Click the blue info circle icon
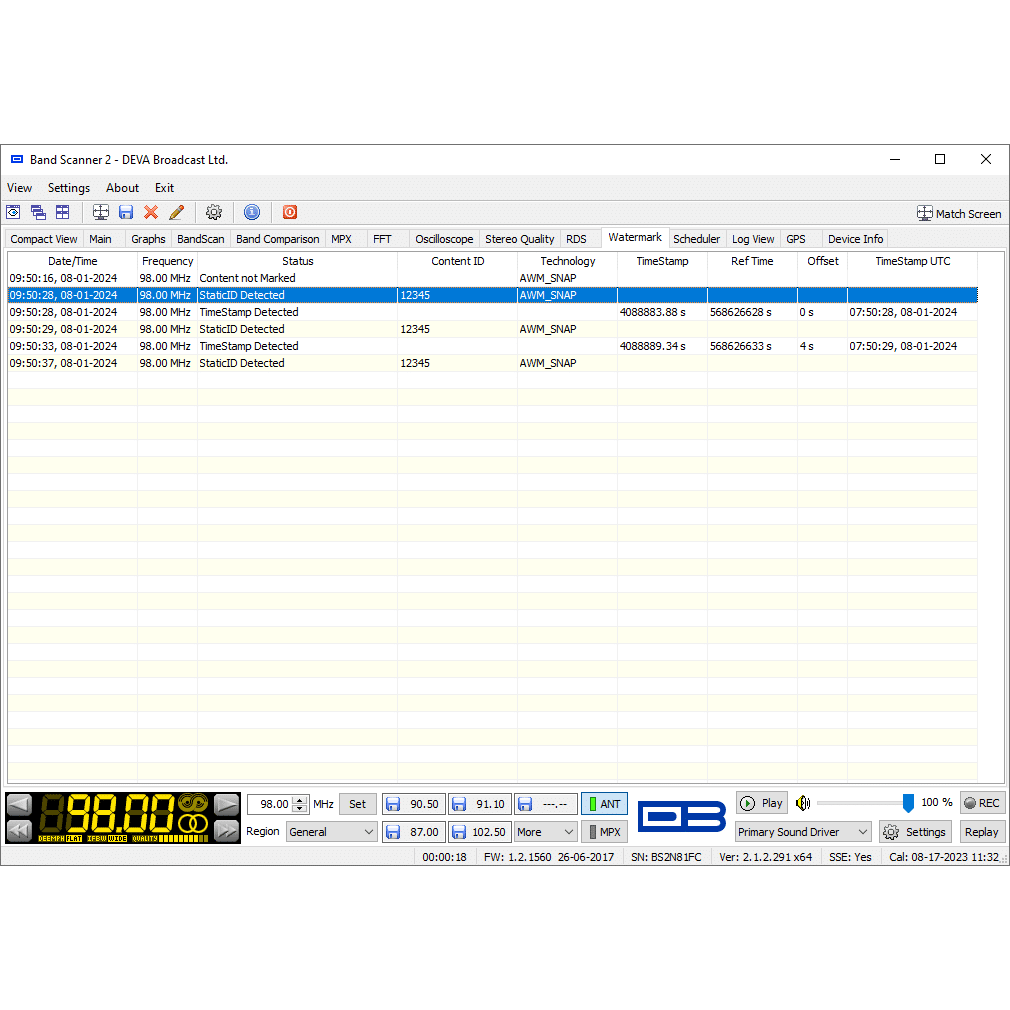The image size is (1010, 1010). point(252,212)
